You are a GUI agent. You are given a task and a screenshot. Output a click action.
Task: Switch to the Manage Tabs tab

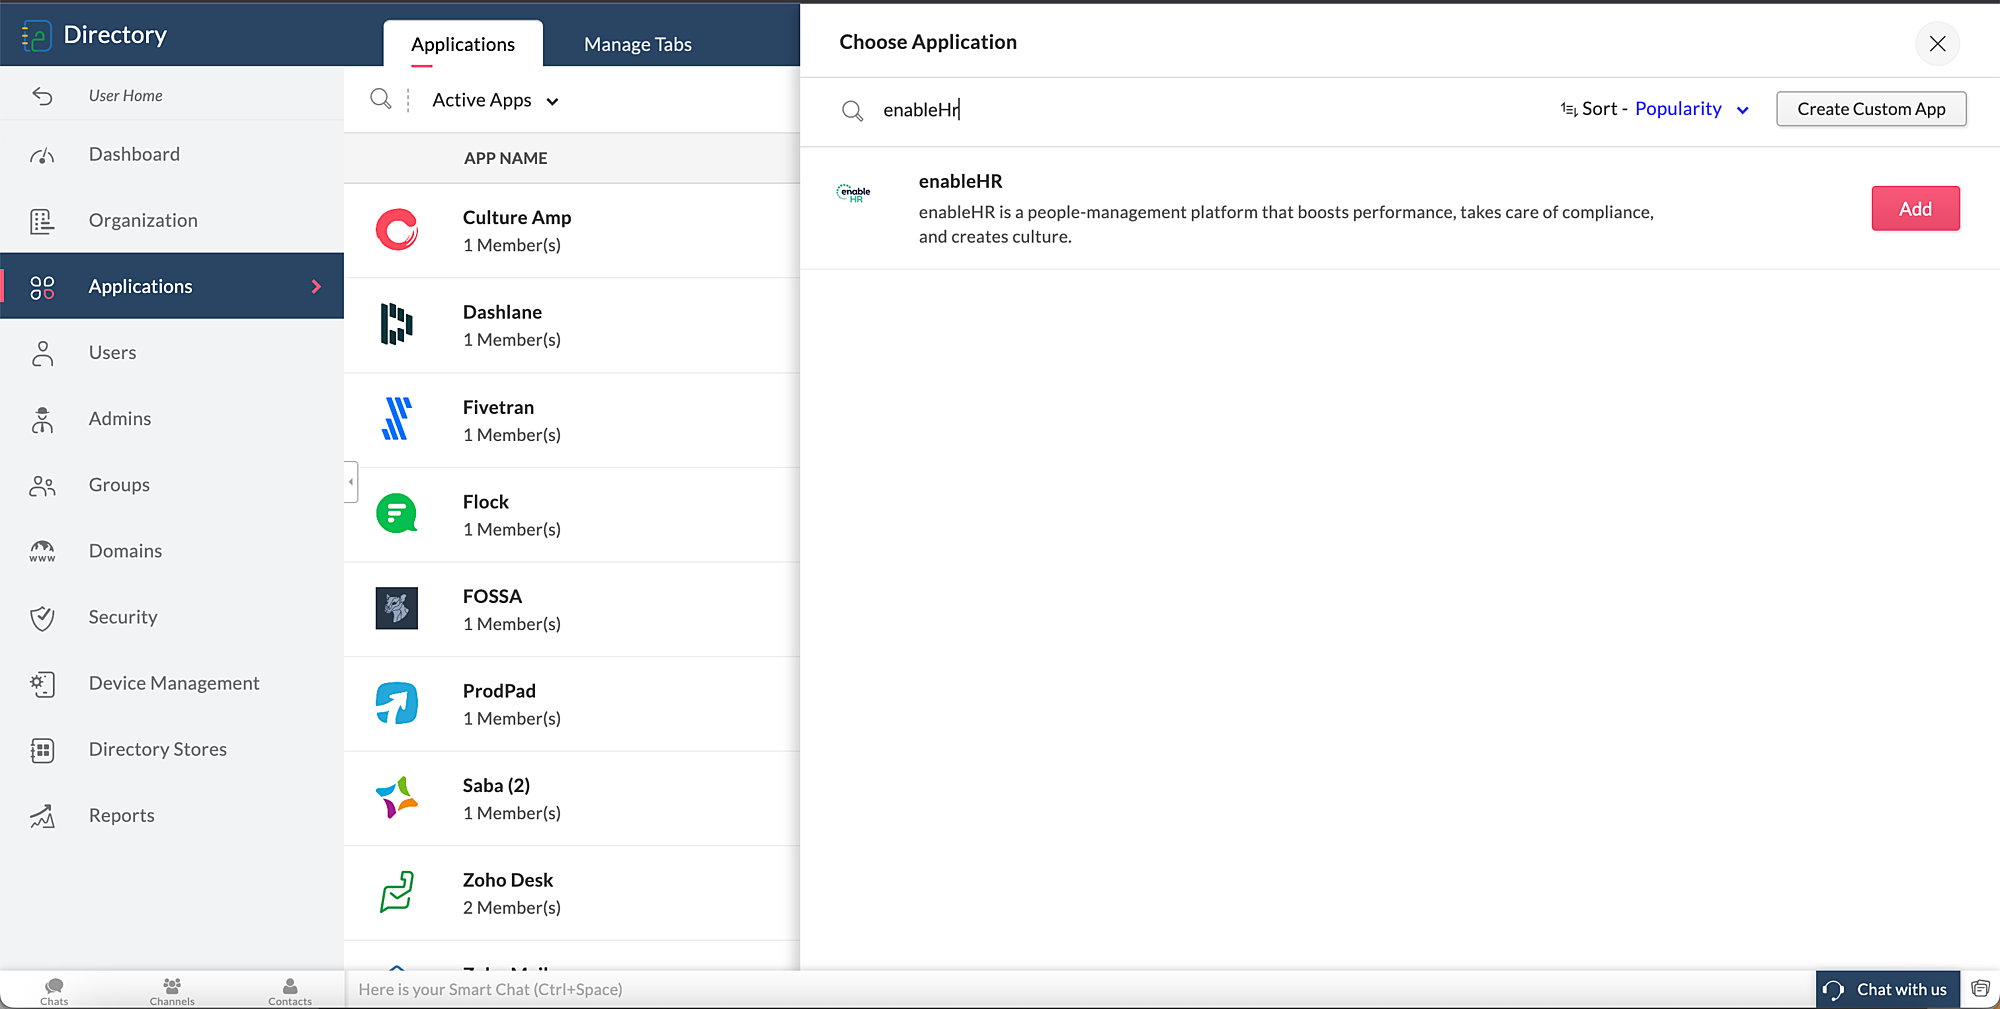637,44
